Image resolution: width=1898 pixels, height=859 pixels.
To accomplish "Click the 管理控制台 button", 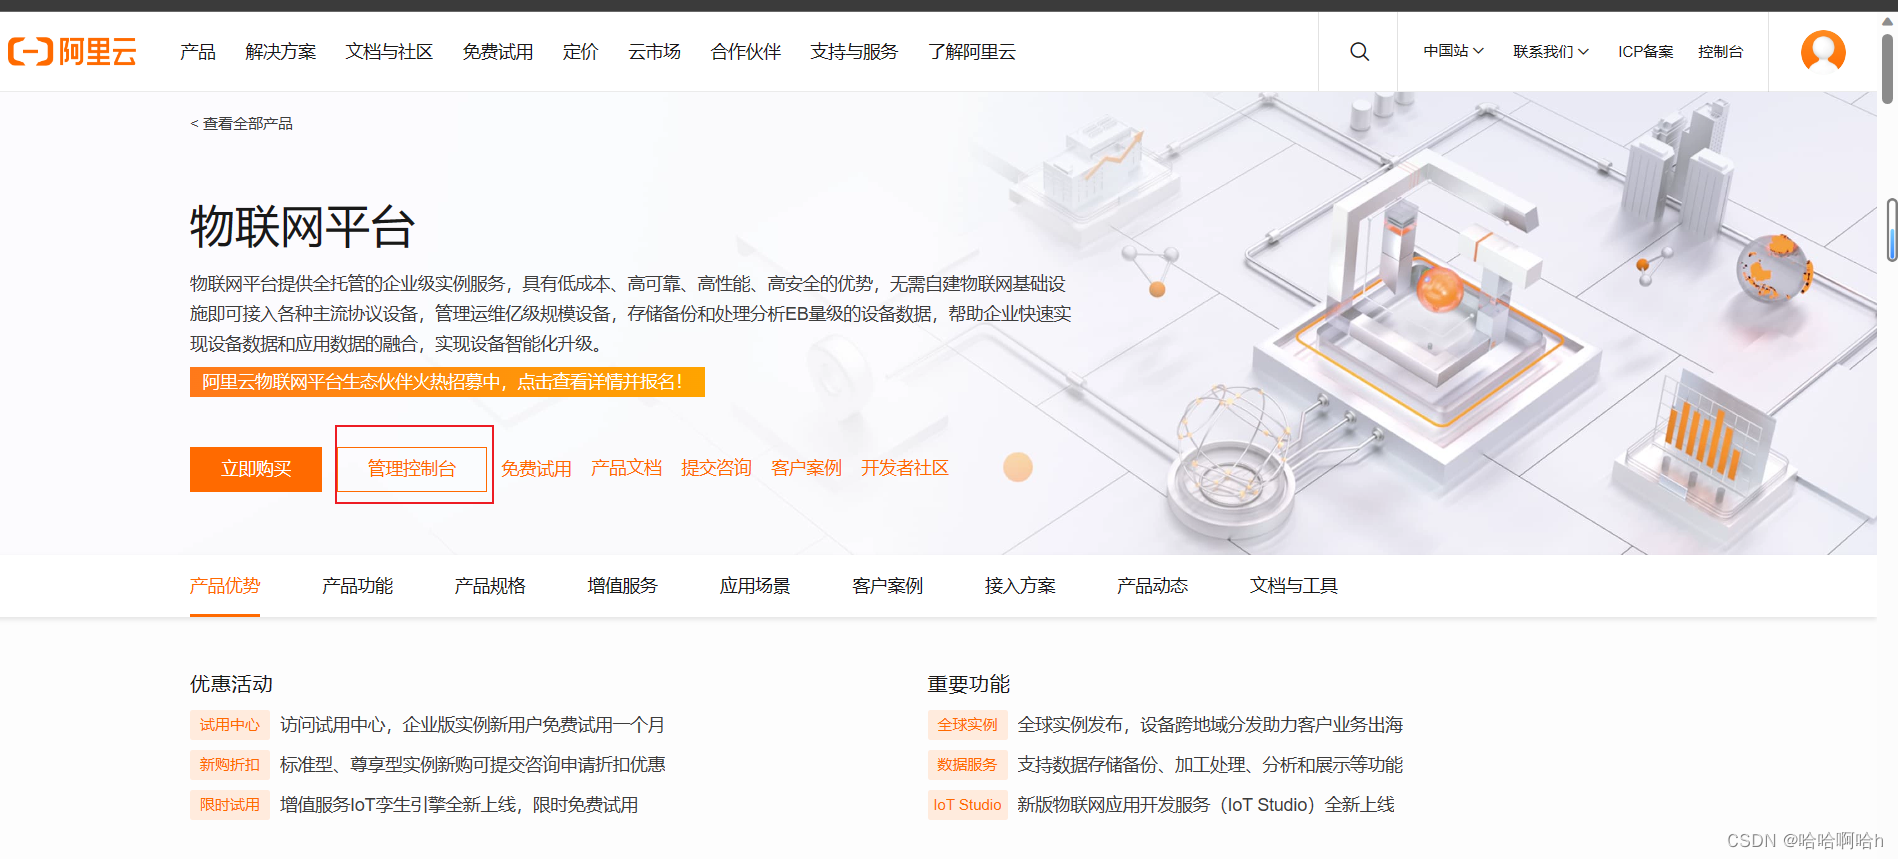I will click(412, 469).
